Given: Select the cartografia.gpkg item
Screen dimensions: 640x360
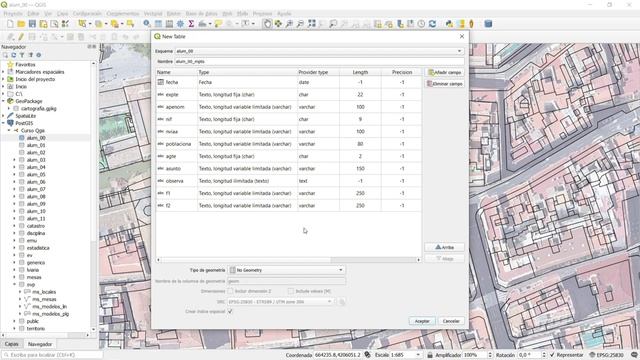Looking at the screenshot, I should point(39,109).
